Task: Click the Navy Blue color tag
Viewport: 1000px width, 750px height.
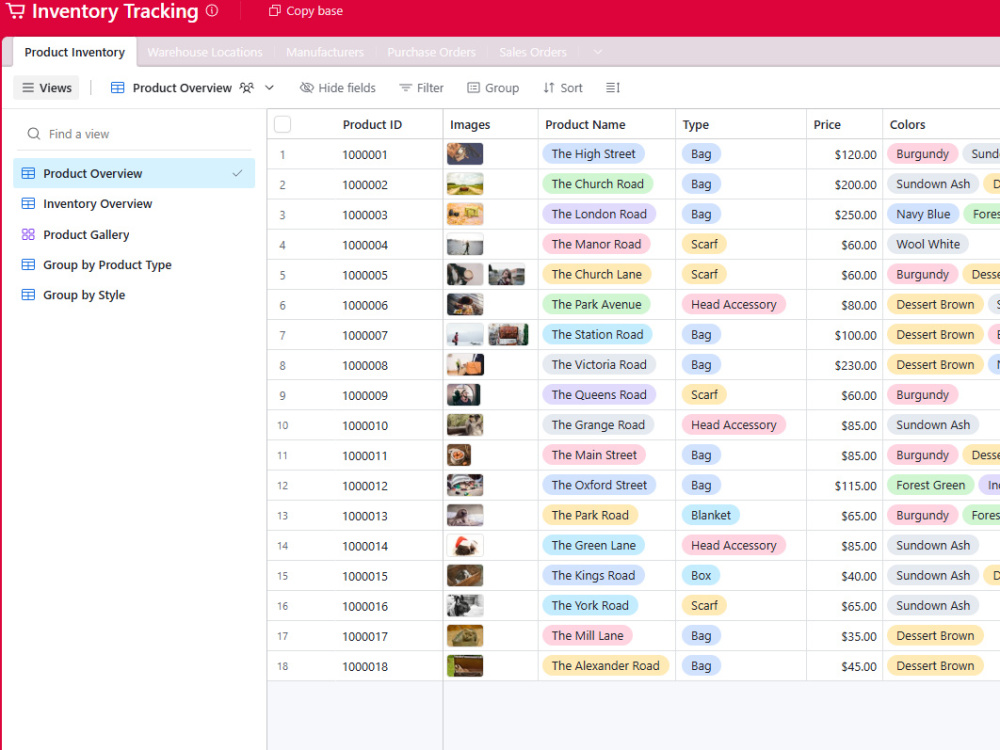Action: (x=923, y=214)
